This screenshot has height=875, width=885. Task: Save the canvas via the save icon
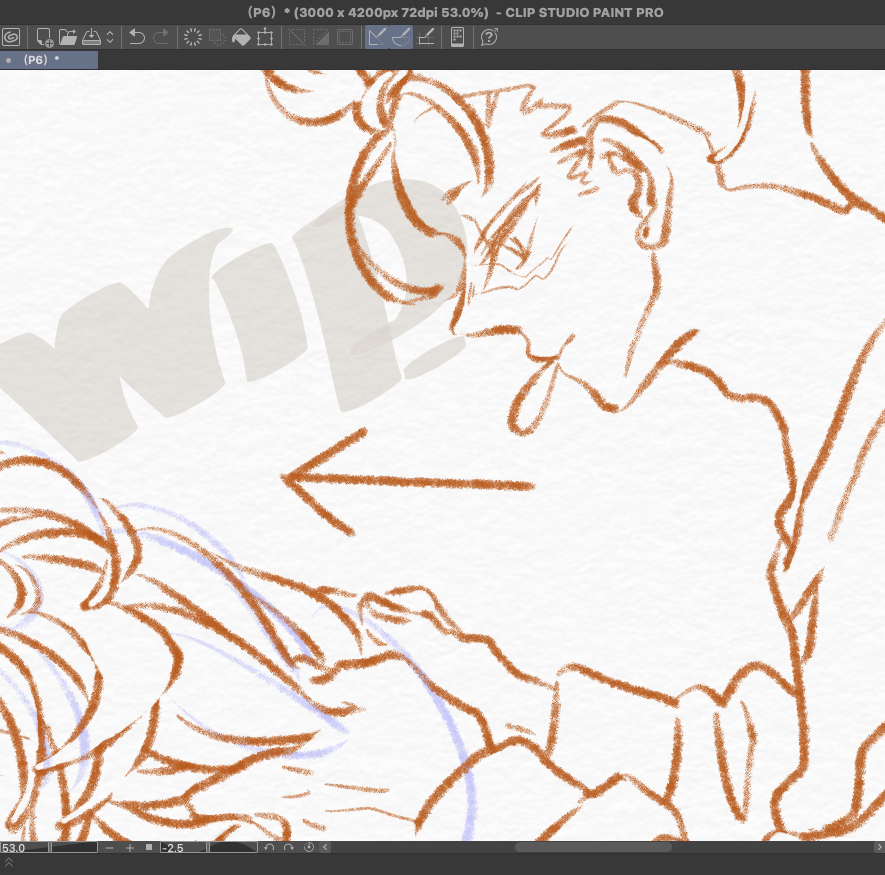click(x=92, y=37)
